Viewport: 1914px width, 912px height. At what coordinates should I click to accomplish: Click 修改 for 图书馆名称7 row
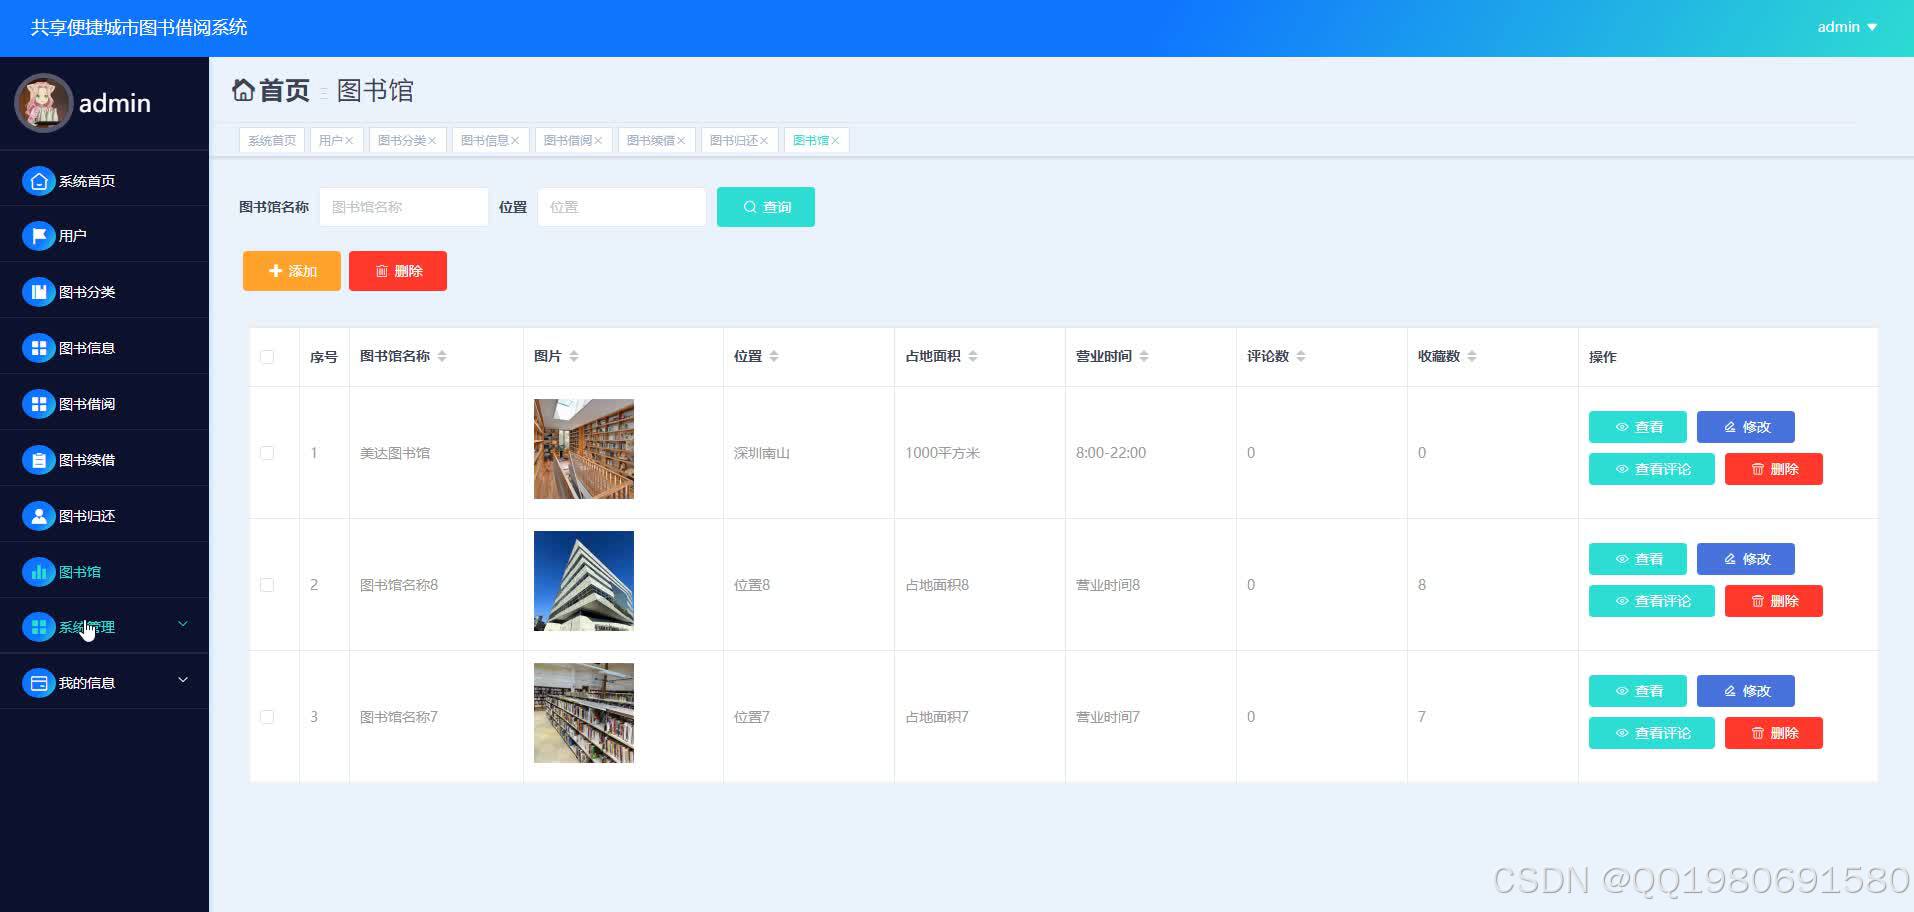(x=1746, y=691)
